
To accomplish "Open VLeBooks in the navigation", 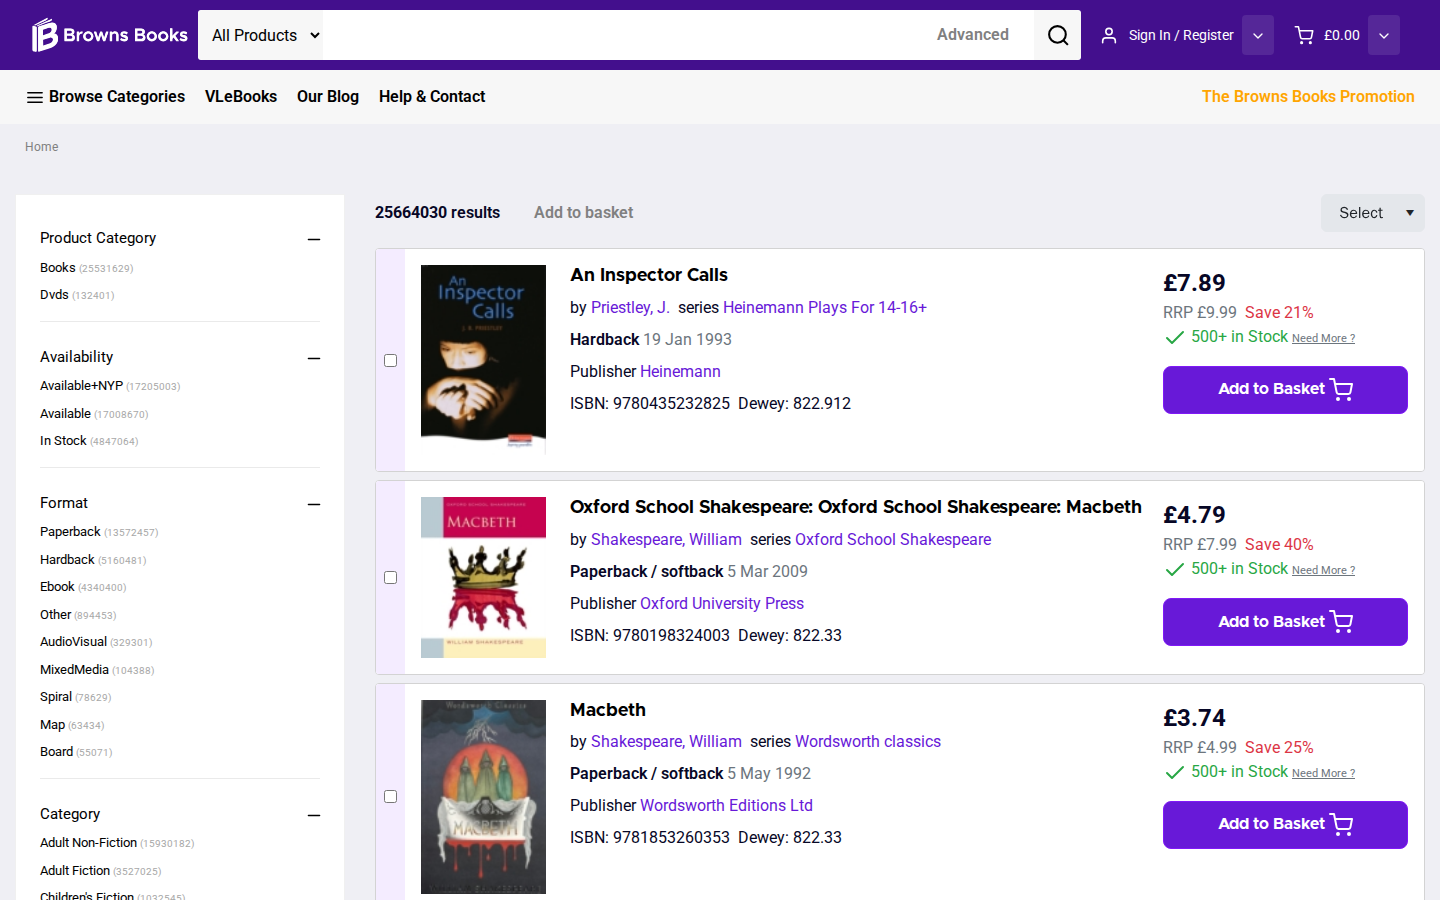I will (241, 96).
